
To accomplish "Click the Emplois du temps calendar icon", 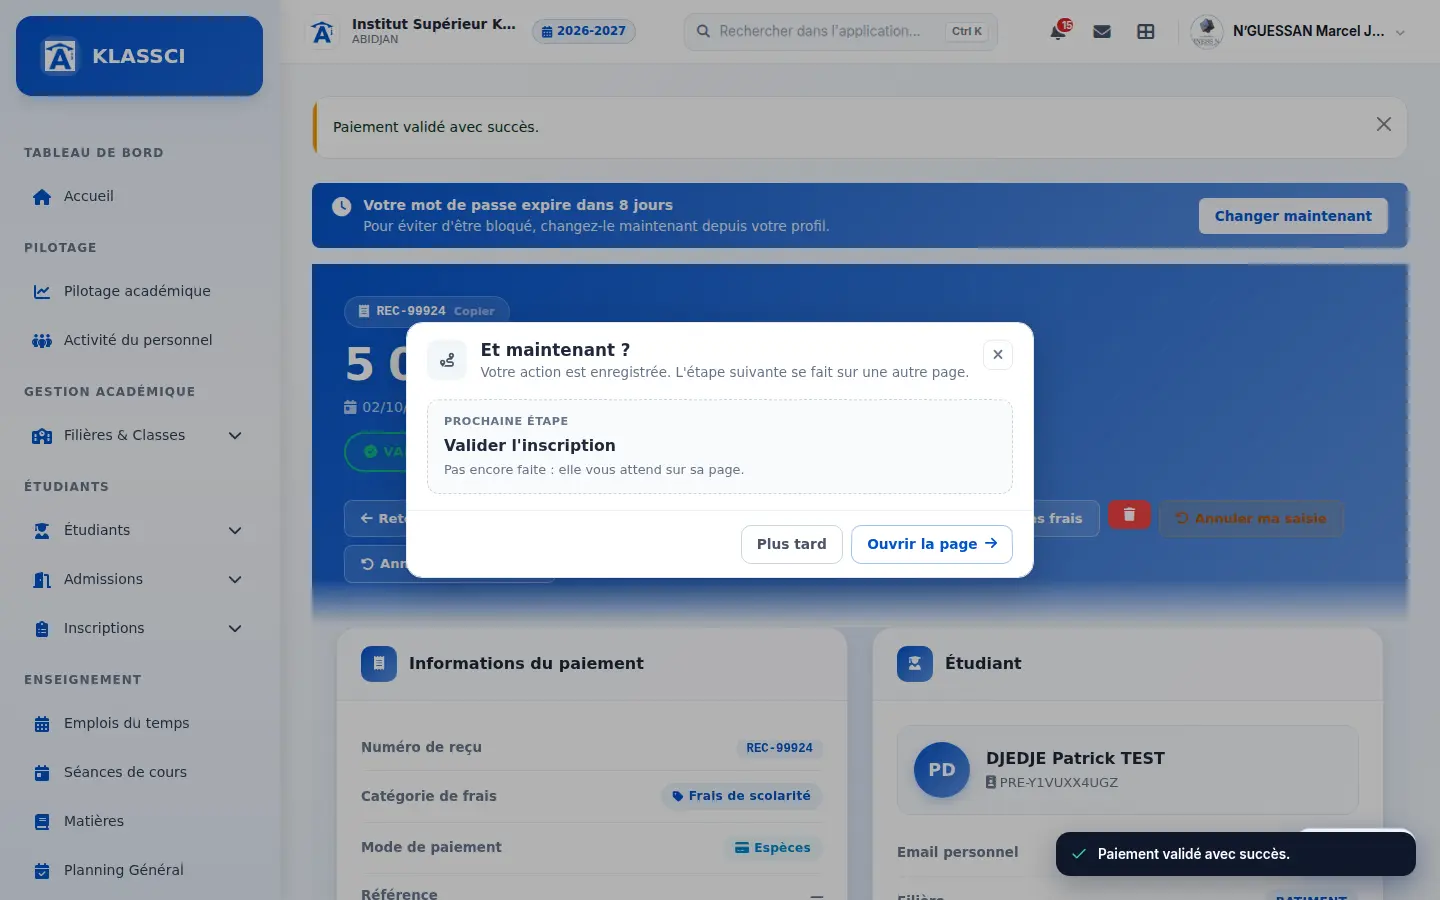I will click(x=42, y=724).
